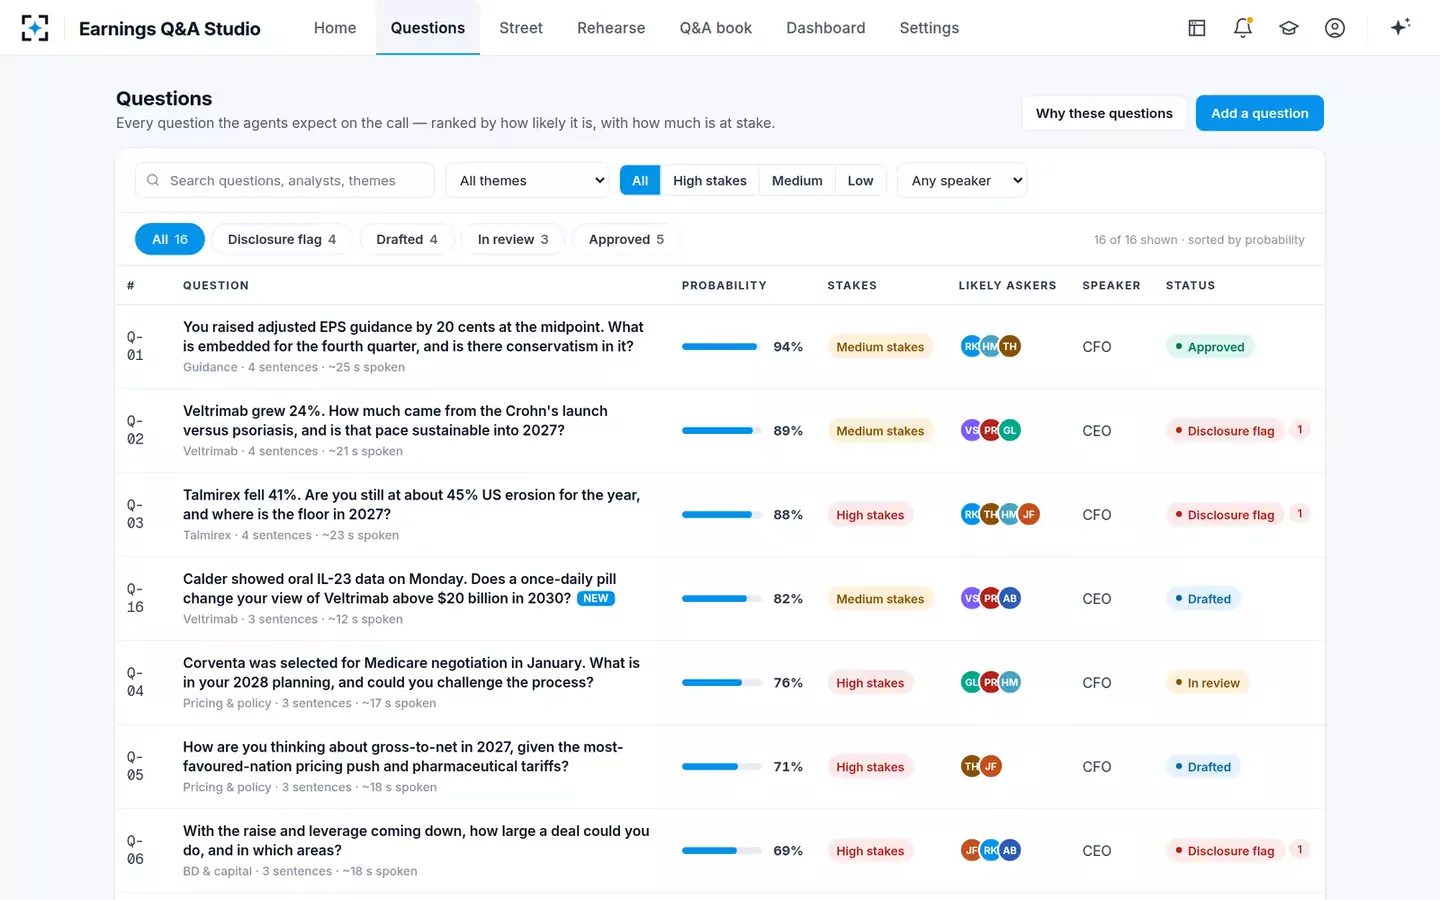Click the 89% probability bar for Q-02
The width and height of the screenshot is (1440, 900).
tap(722, 431)
